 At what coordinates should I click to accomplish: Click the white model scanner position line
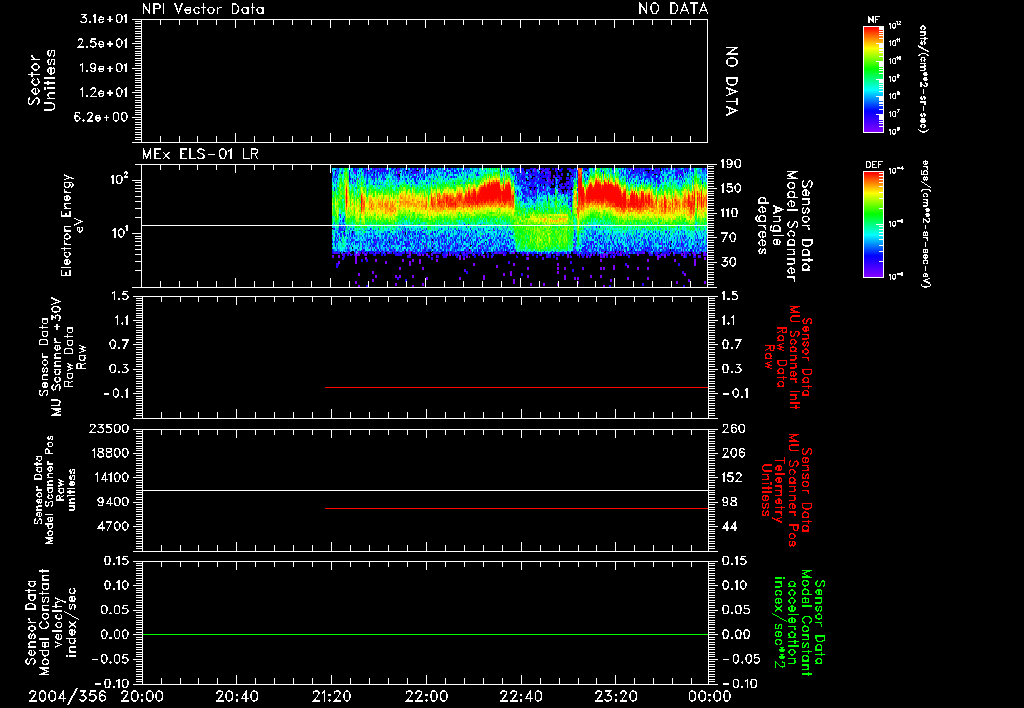(x=424, y=491)
